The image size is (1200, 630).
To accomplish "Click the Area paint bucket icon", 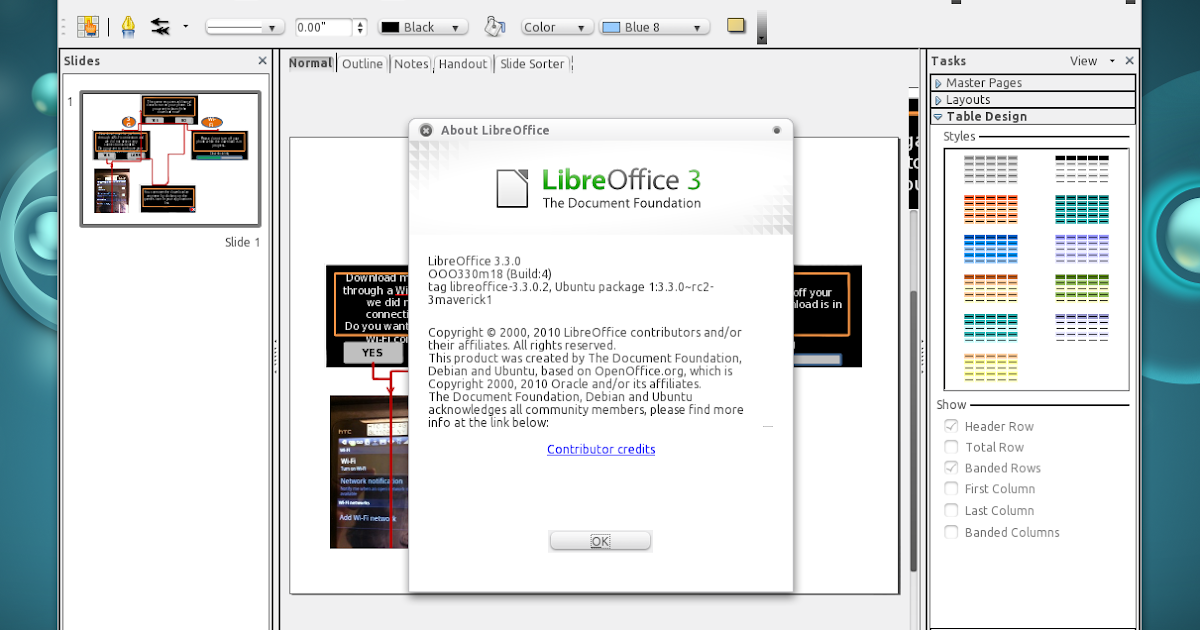I will click(x=494, y=27).
